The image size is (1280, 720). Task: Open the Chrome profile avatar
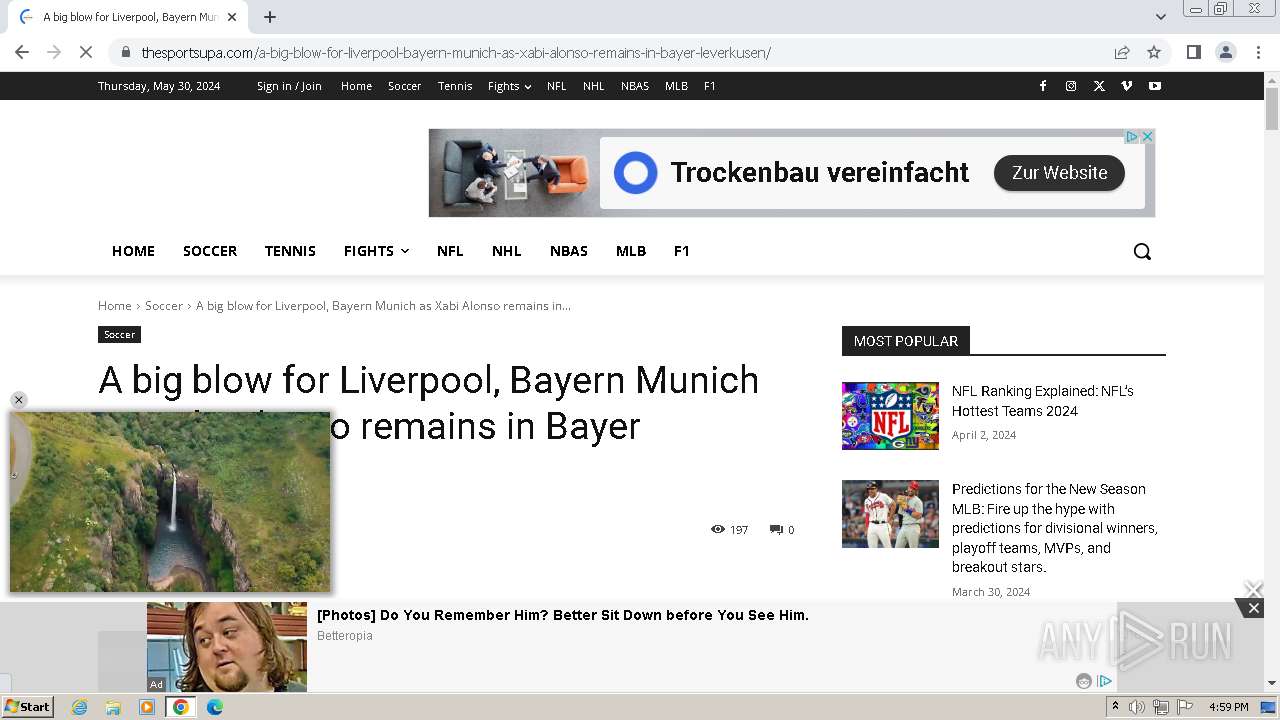(1225, 52)
